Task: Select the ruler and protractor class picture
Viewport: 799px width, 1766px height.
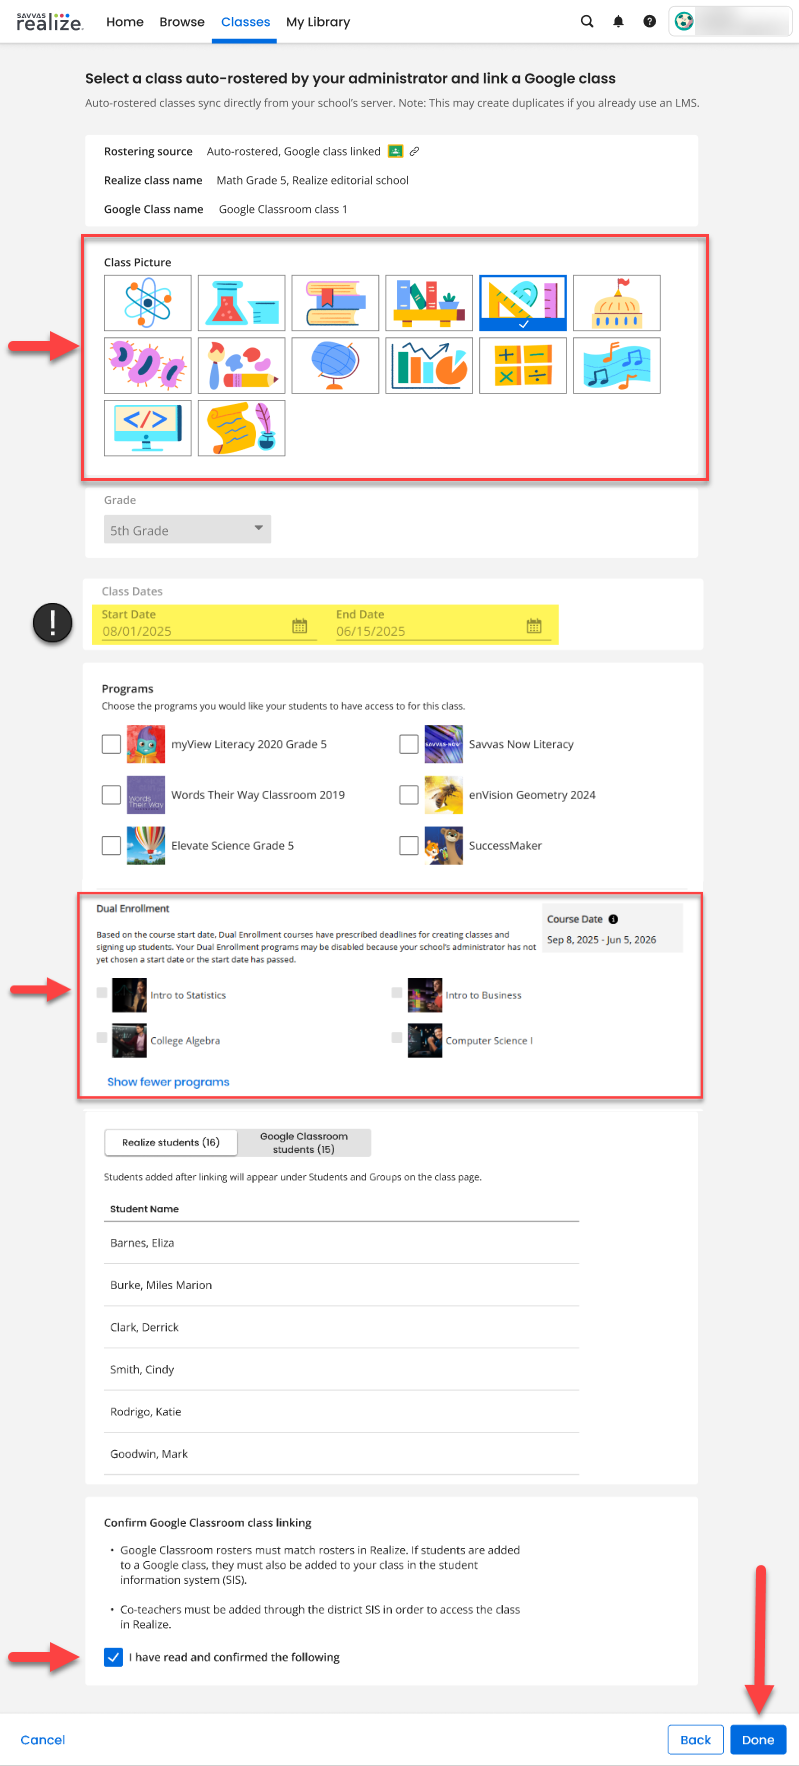Action: (x=523, y=303)
